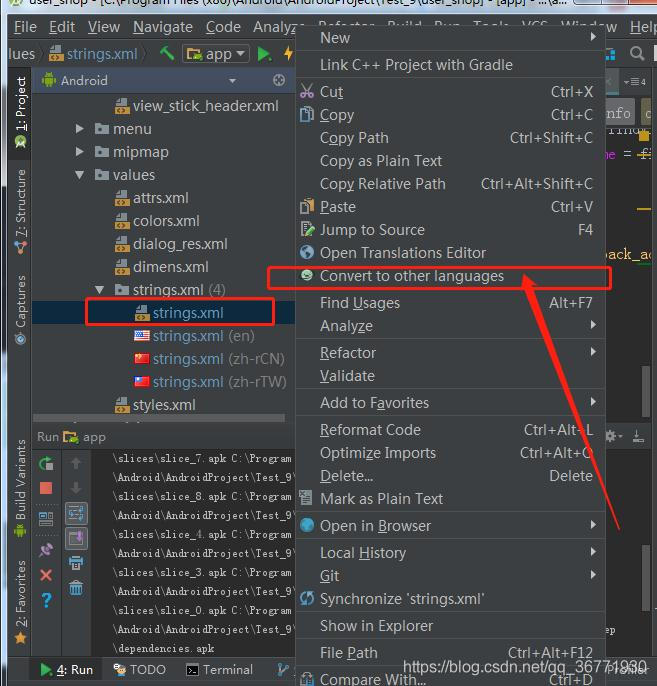657x686 pixels.
Task: Choose Mark as Plain Text
Action: (451, 498)
